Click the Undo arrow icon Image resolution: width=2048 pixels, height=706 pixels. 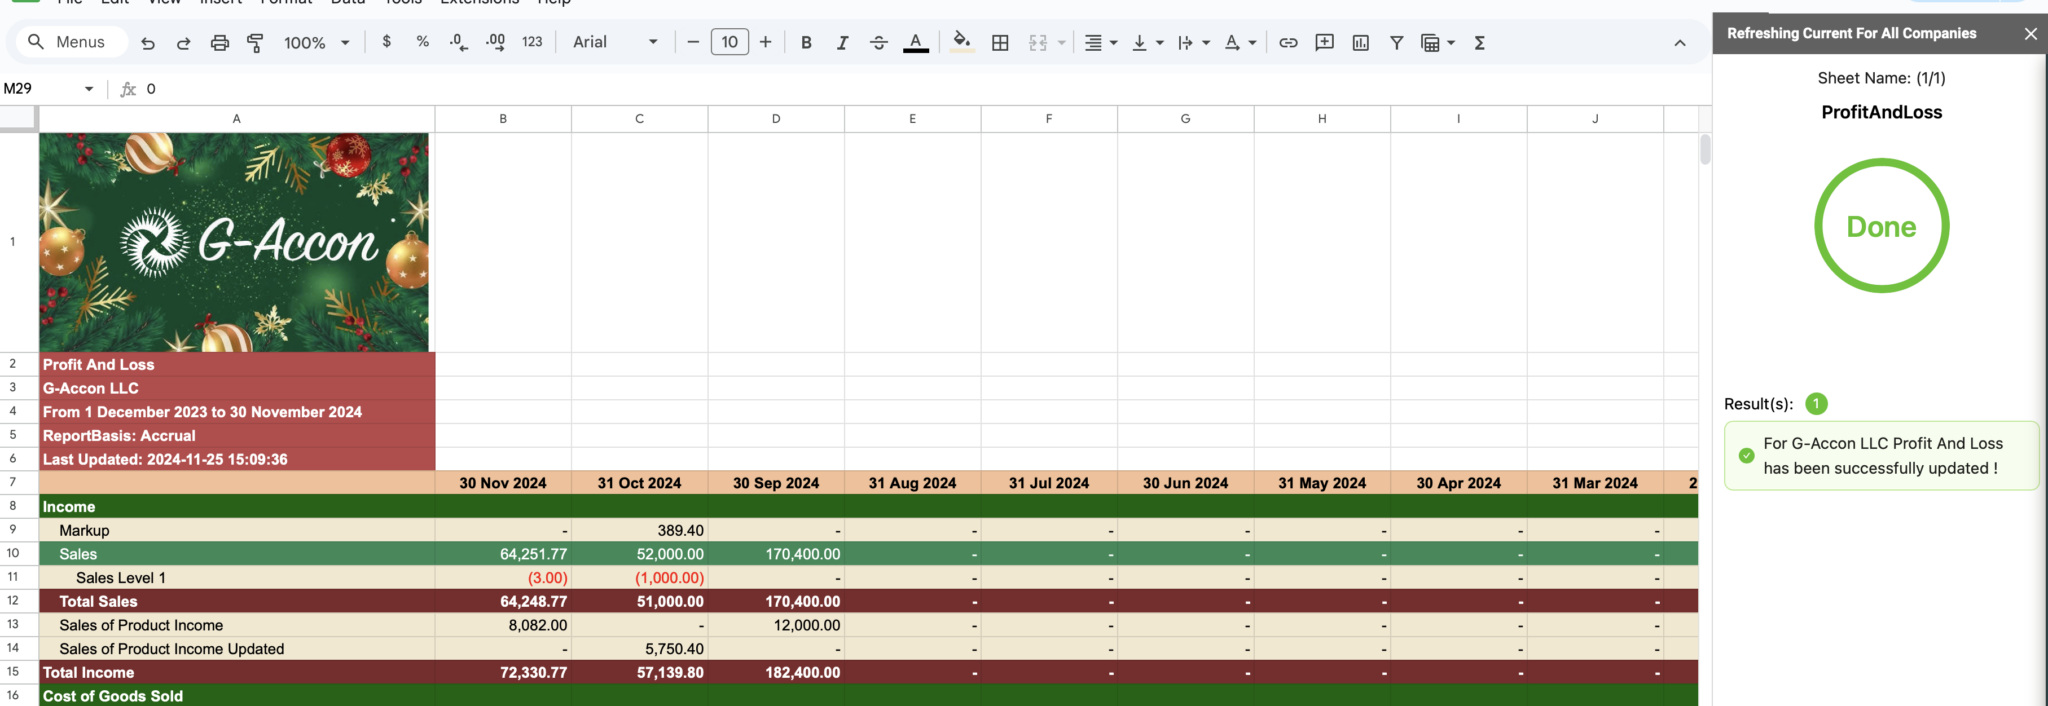tap(148, 43)
